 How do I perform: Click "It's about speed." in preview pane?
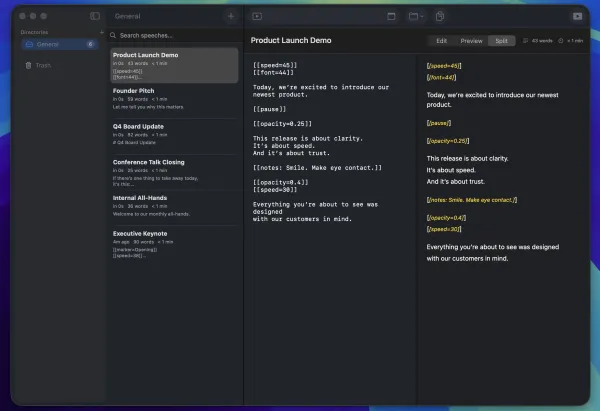(451, 170)
